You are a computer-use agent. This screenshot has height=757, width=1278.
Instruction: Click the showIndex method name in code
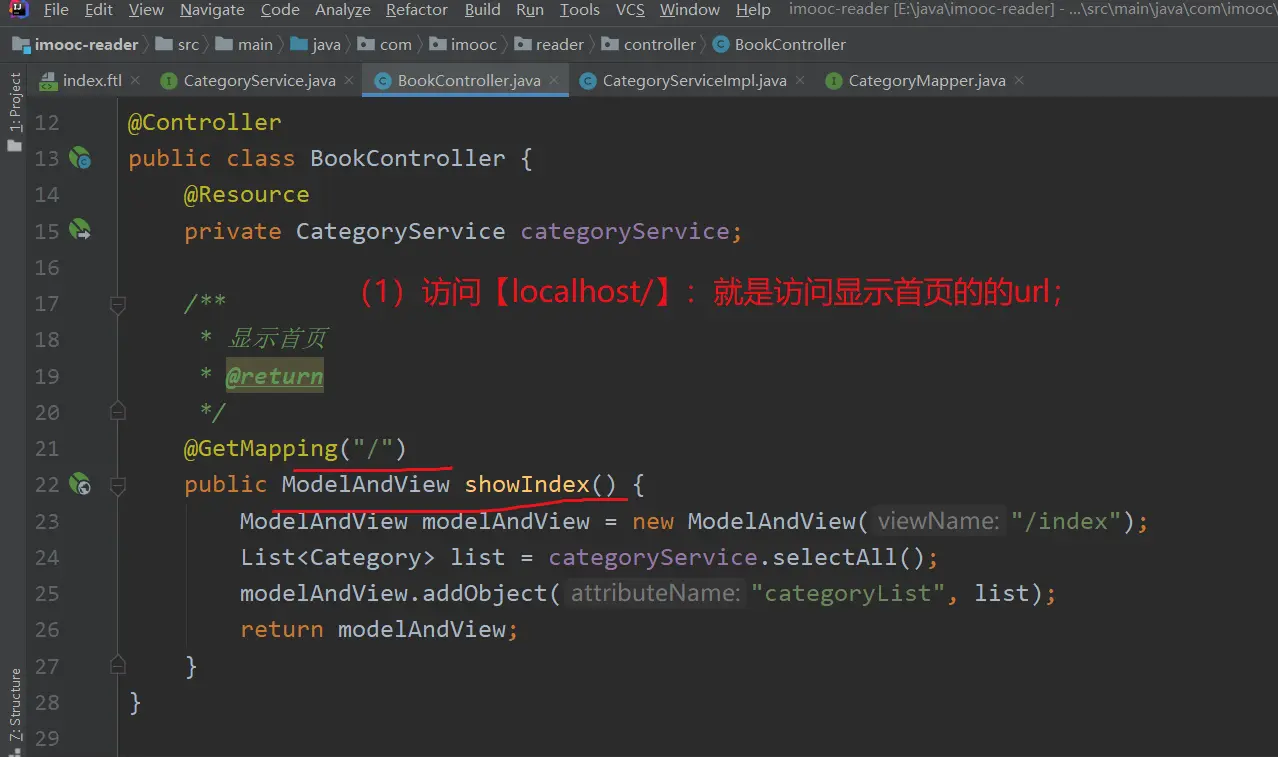pyautogui.click(x=527, y=485)
